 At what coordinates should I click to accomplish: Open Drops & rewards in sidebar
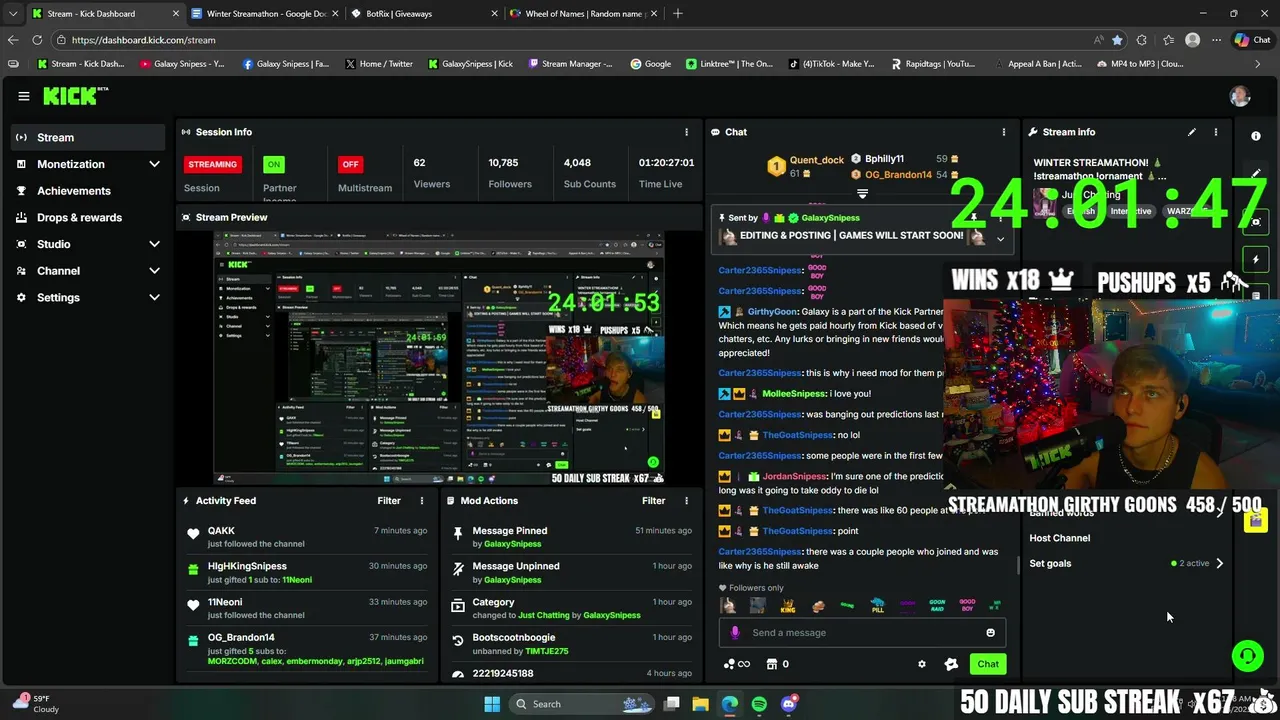click(x=87, y=217)
